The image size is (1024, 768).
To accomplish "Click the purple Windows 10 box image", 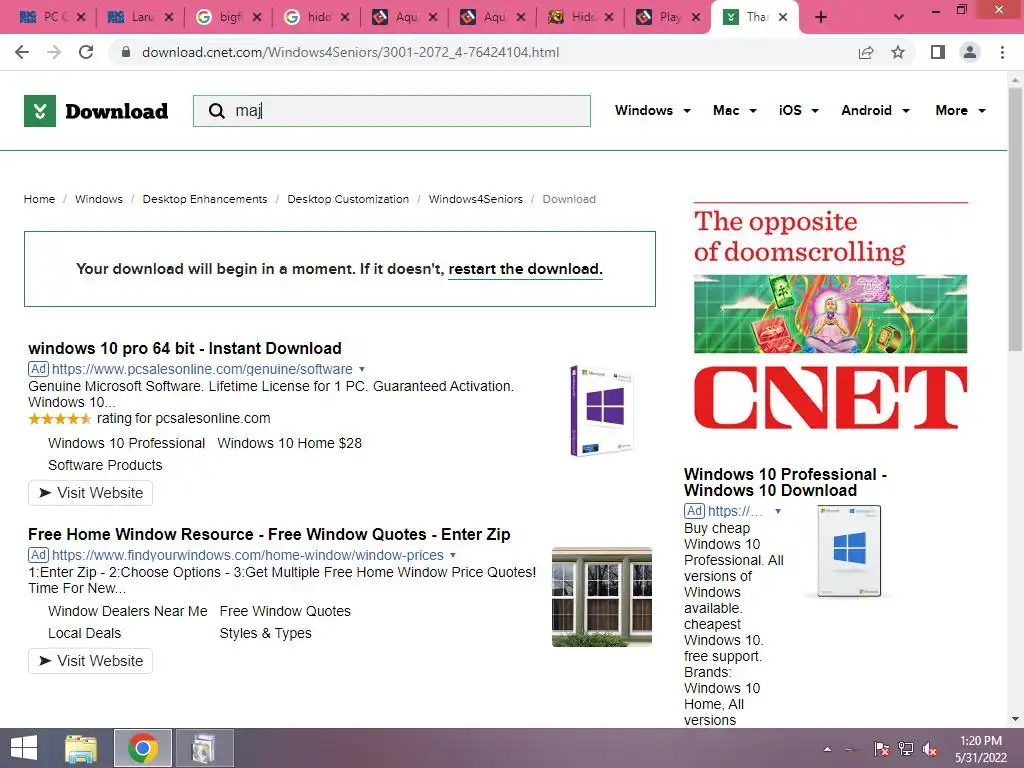I will pyautogui.click(x=601, y=410).
